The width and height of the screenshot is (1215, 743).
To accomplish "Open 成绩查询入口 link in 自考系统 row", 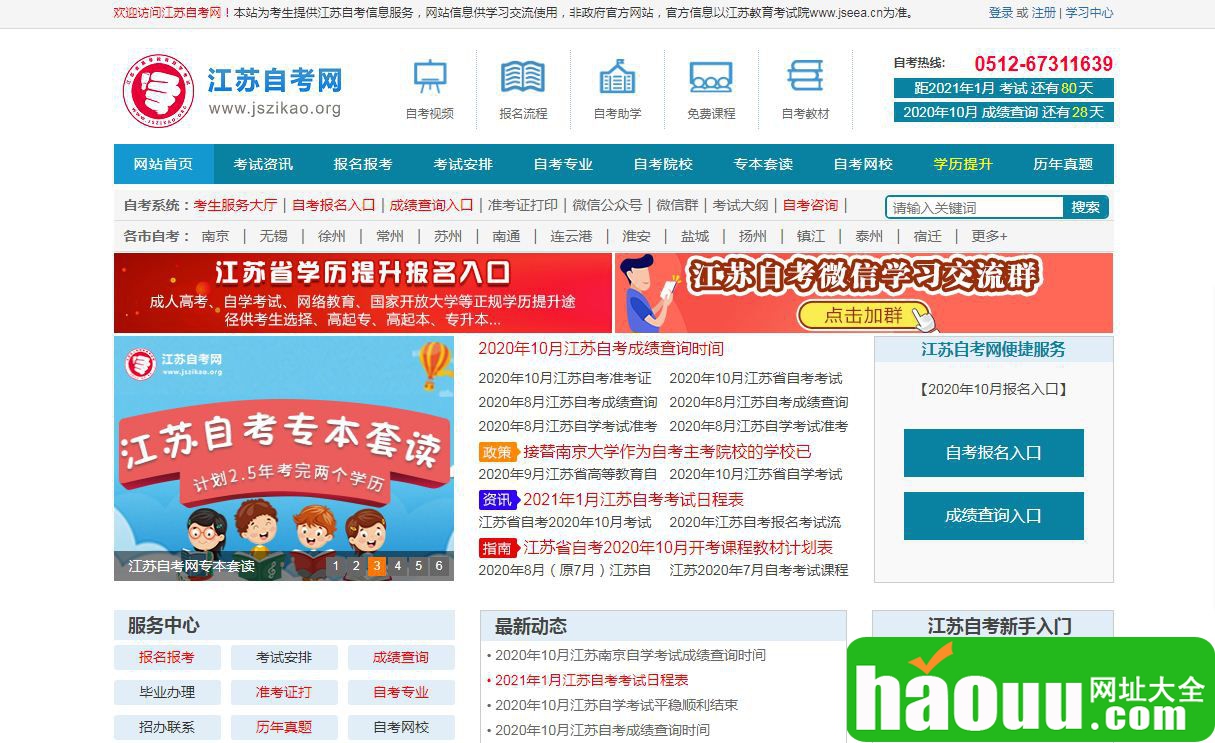I will pos(431,205).
